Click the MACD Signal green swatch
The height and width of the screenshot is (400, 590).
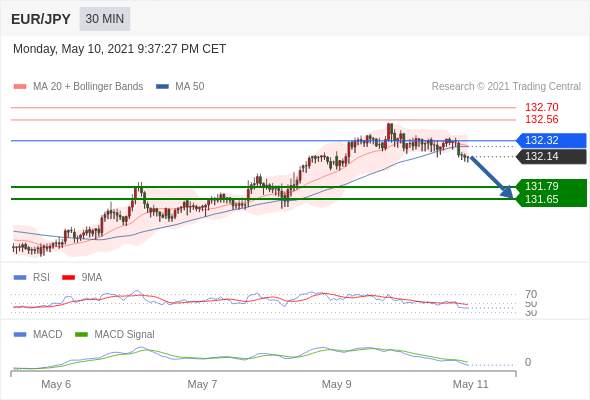coord(81,334)
